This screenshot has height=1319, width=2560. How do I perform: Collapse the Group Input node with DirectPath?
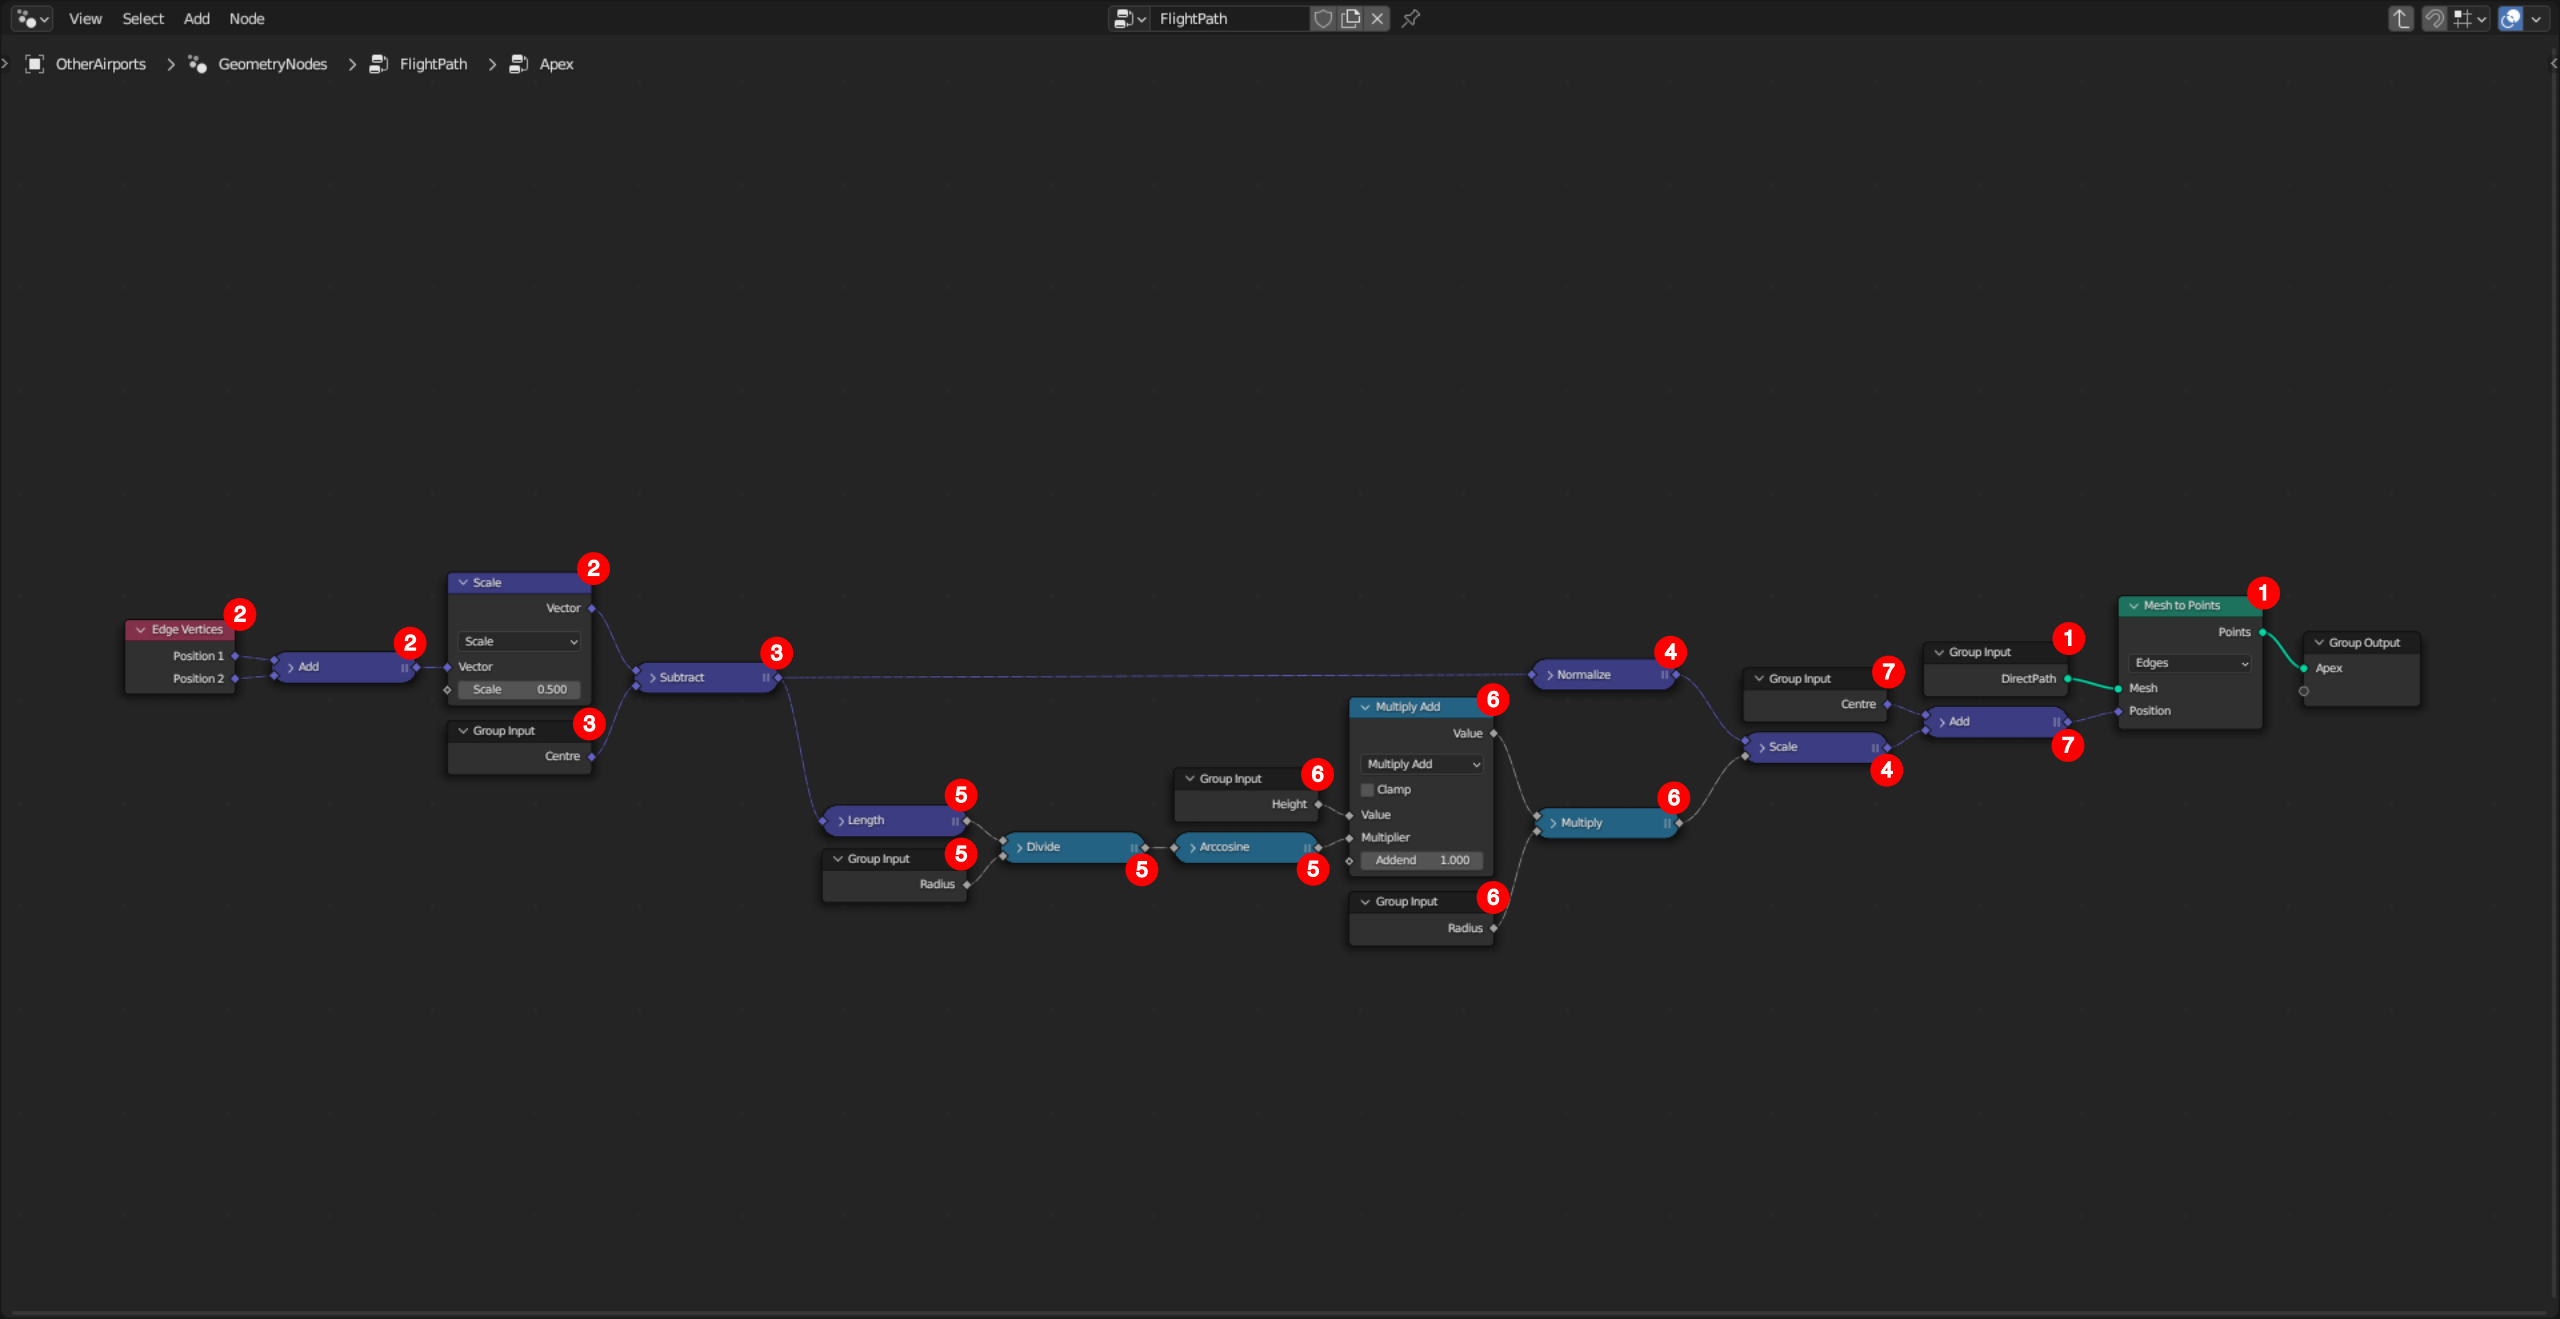(x=1939, y=652)
